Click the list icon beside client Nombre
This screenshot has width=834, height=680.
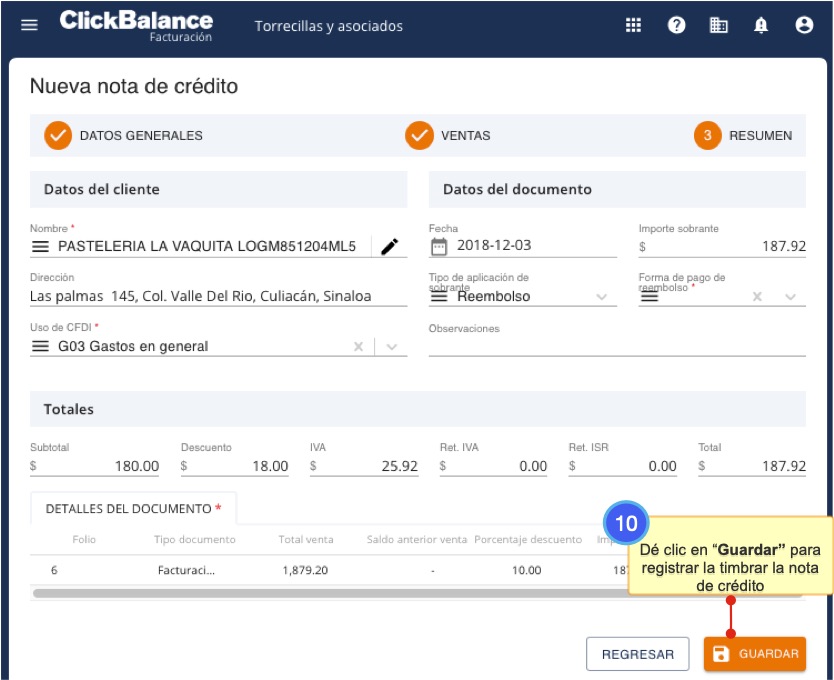coord(40,246)
